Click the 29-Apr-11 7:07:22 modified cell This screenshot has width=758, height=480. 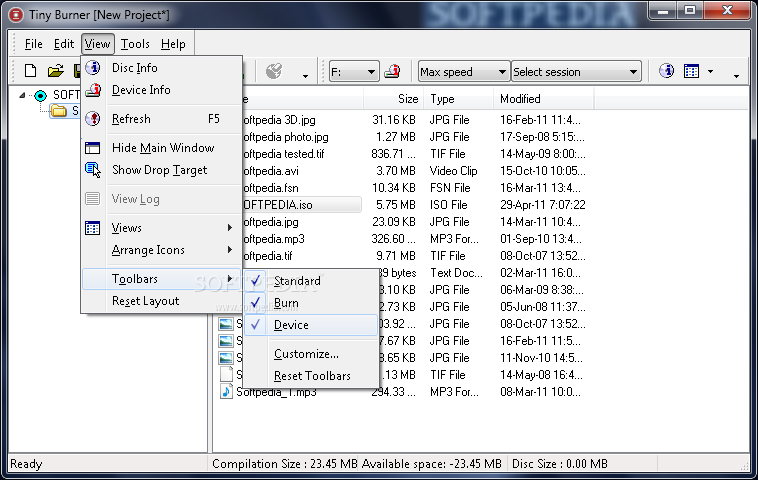pos(542,205)
